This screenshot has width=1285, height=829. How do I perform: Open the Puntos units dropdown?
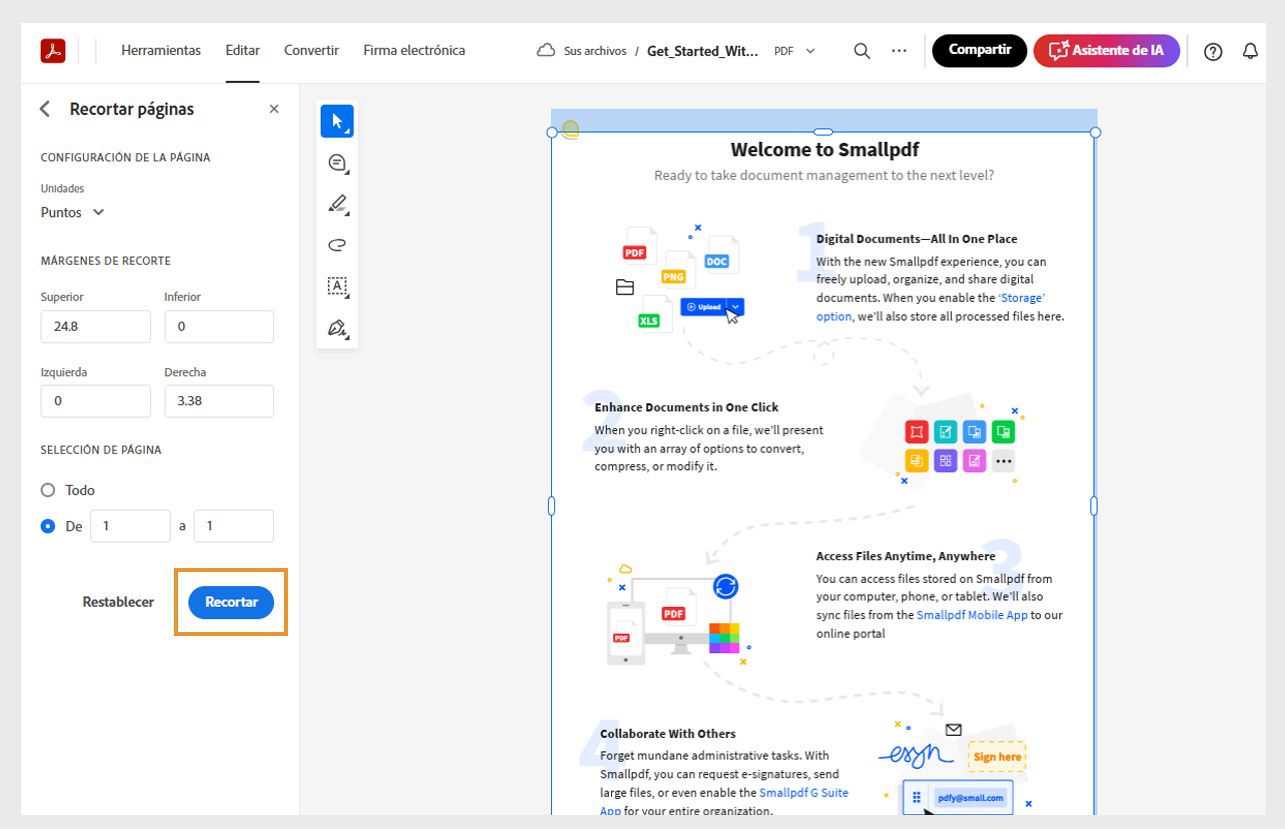[x=72, y=212]
